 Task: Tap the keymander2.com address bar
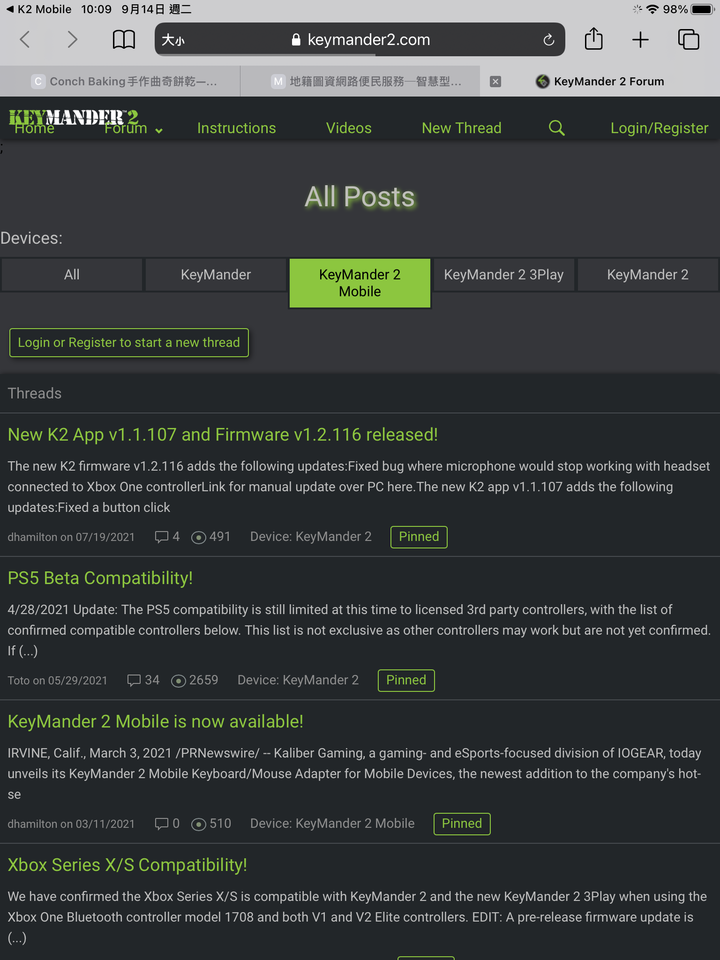[x=360, y=40]
